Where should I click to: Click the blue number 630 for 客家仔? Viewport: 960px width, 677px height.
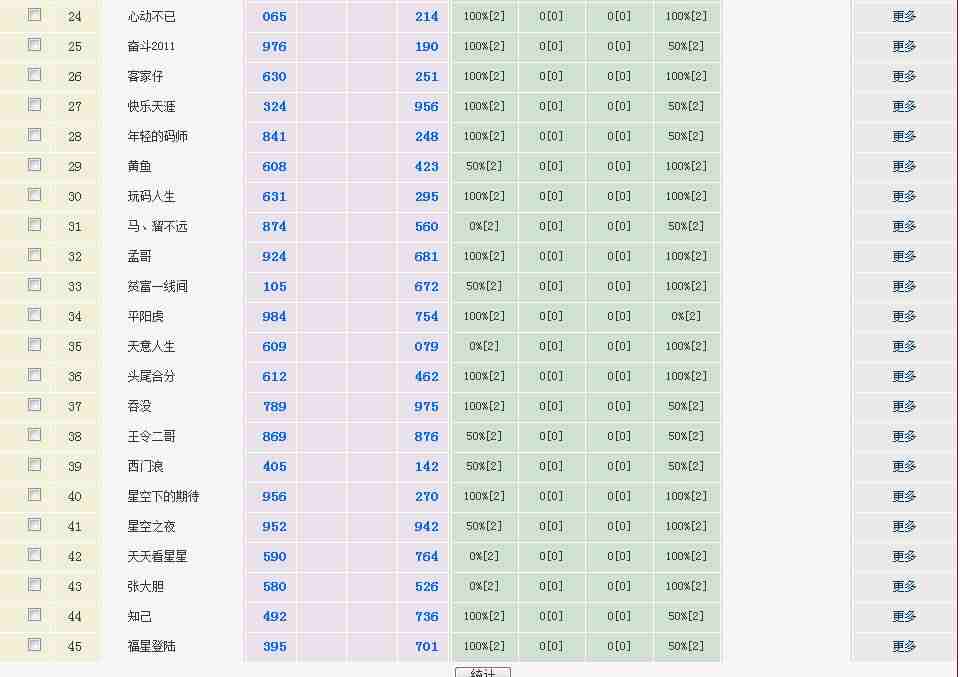(274, 77)
